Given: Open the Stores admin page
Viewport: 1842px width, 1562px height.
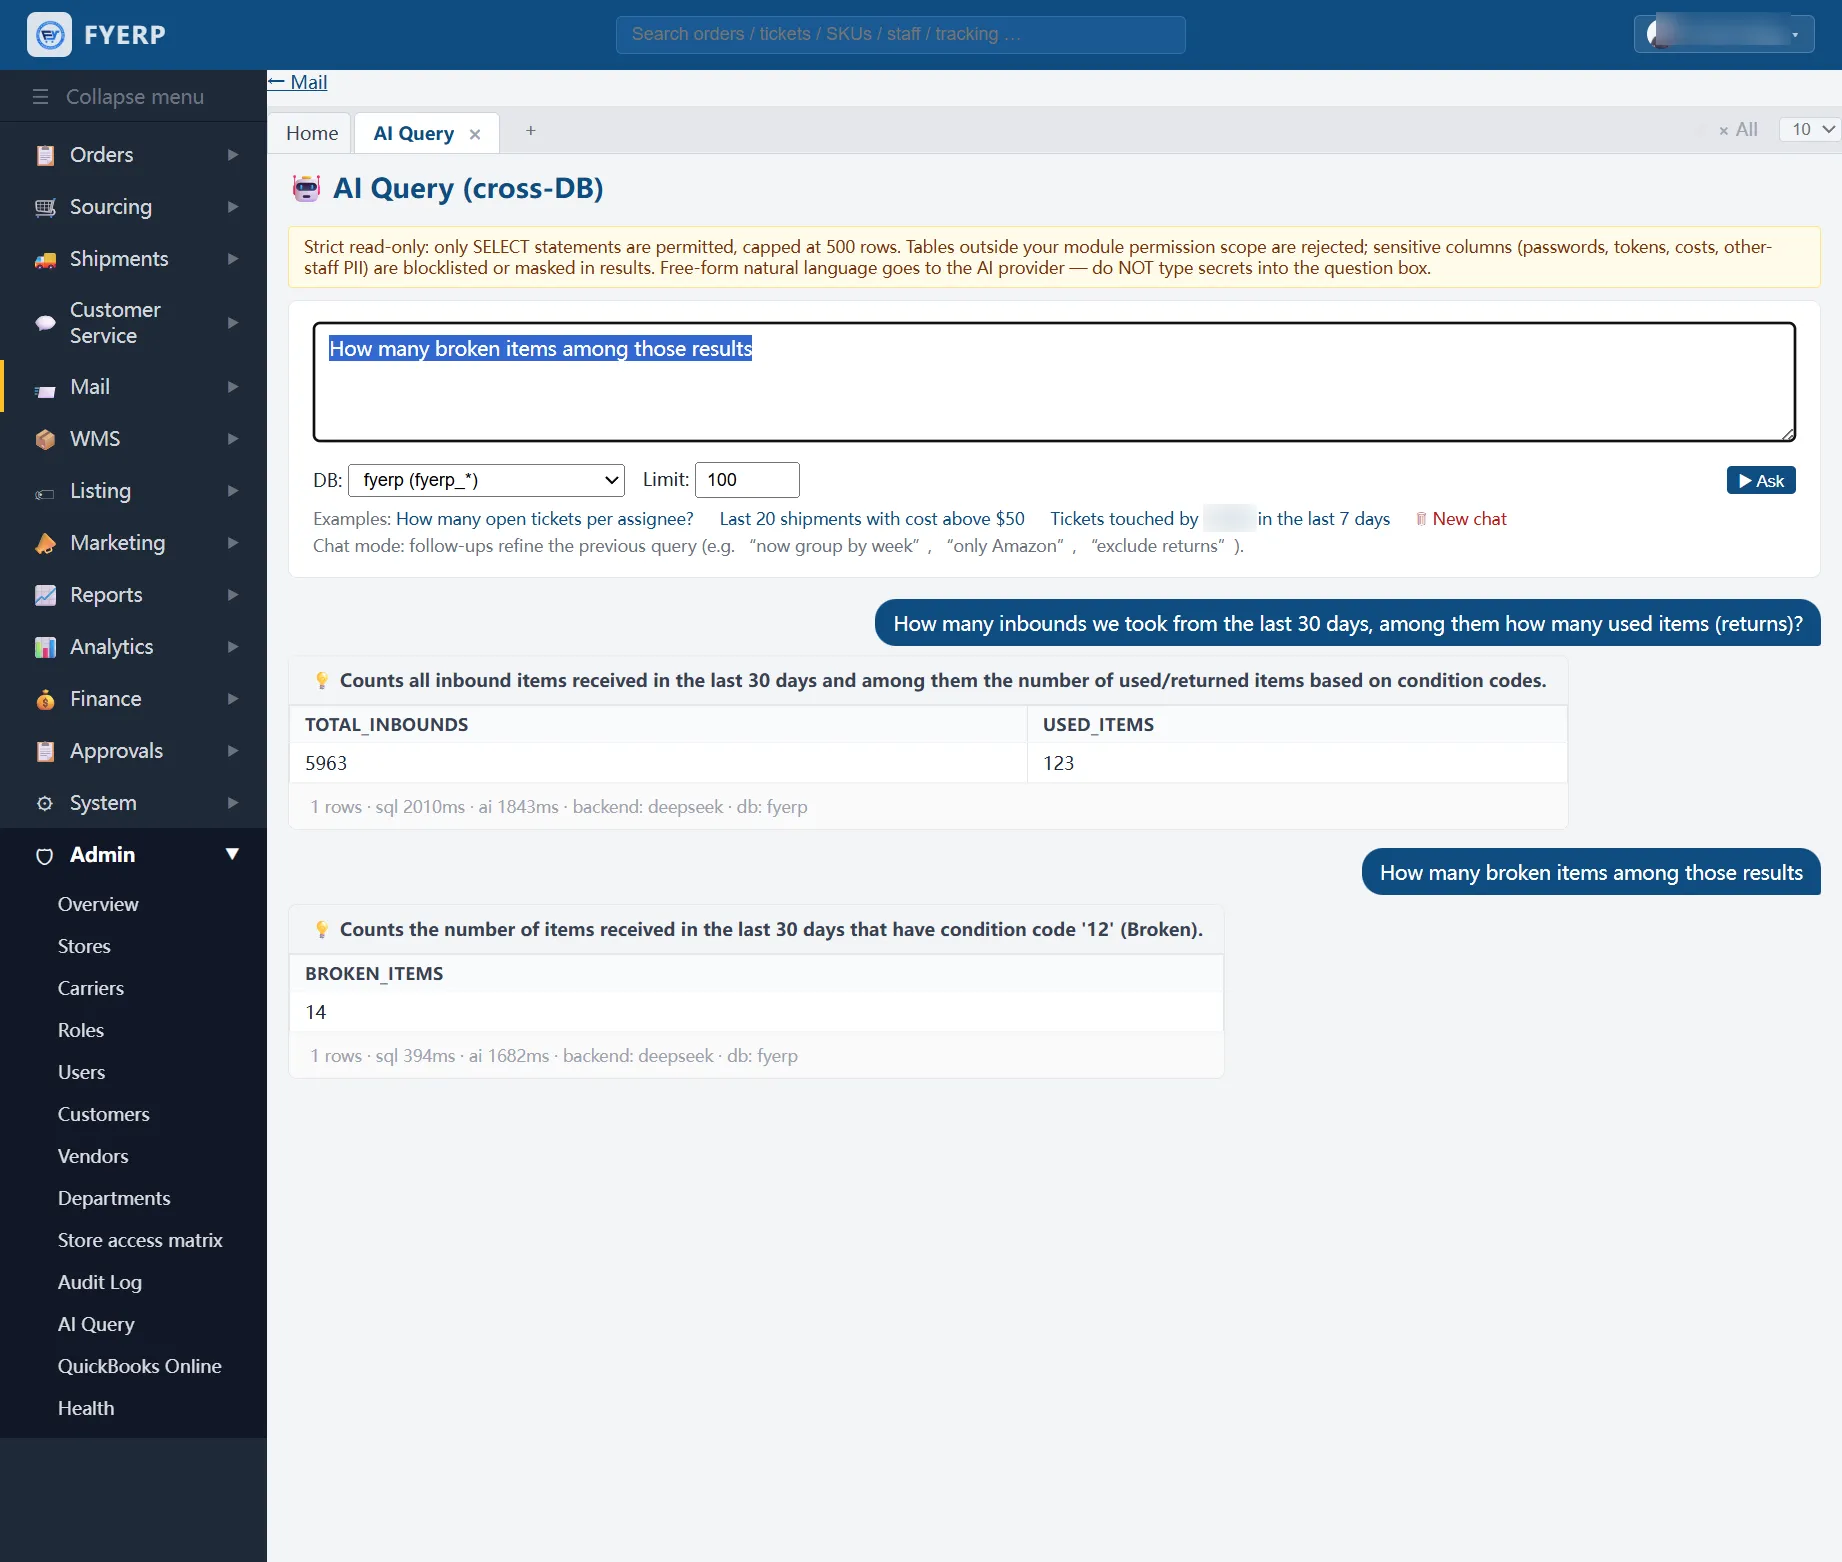Looking at the screenshot, I should coord(84,946).
